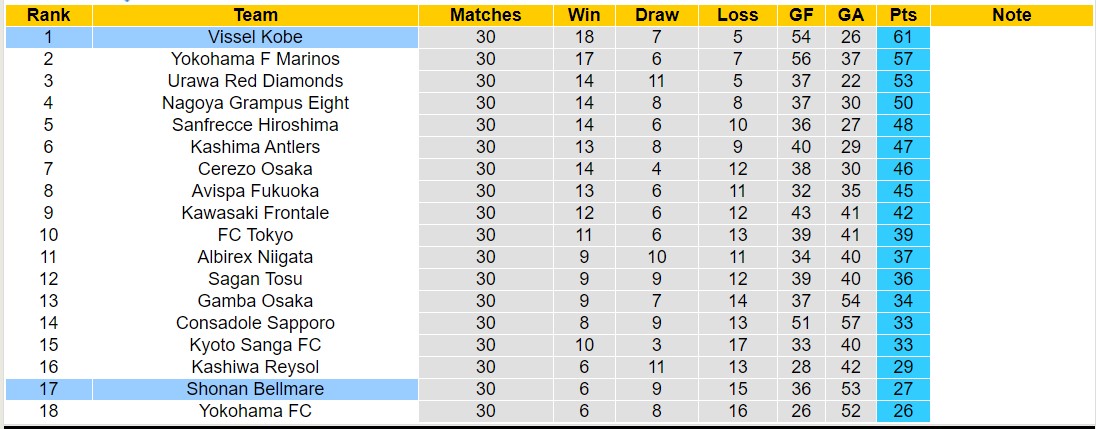Image resolution: width=1096 pixels, height=429 pixels.
Task: Click the Team column header
Action: coord(255,15)
